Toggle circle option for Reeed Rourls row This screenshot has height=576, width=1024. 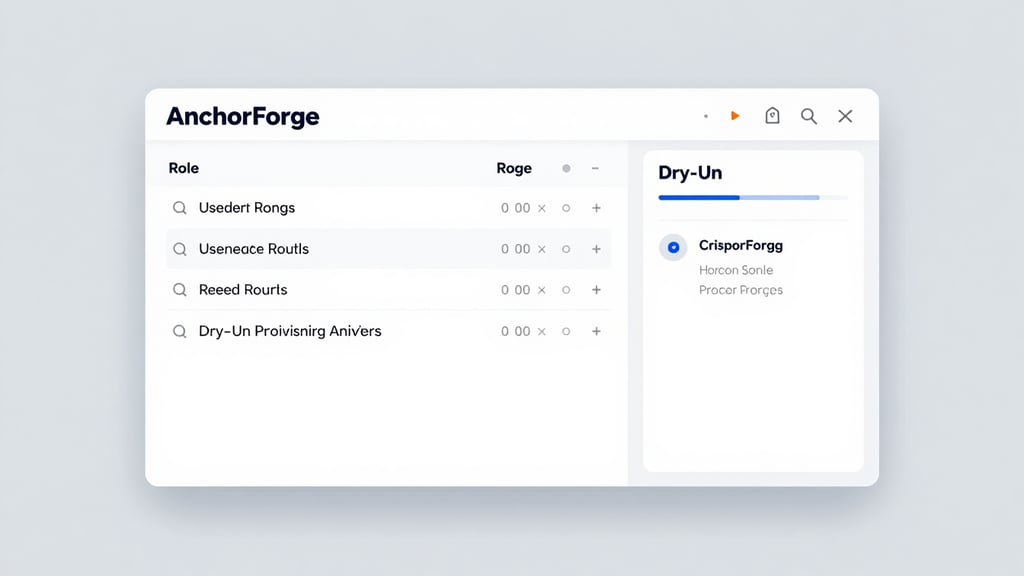tap(566, 289)
